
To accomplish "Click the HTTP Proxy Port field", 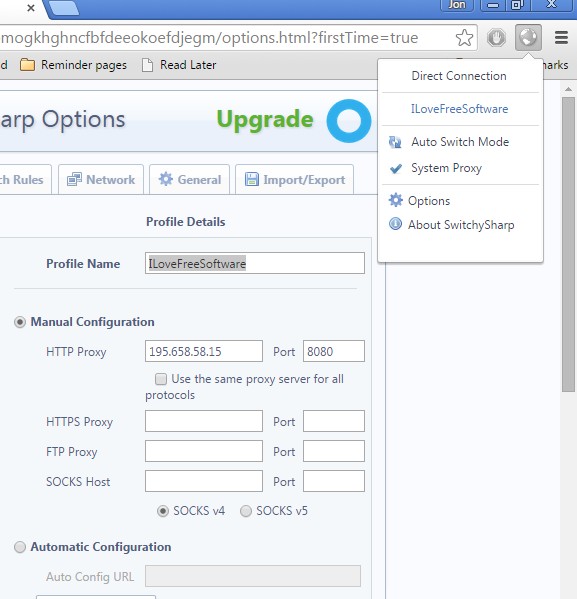I will click(334, 351).
